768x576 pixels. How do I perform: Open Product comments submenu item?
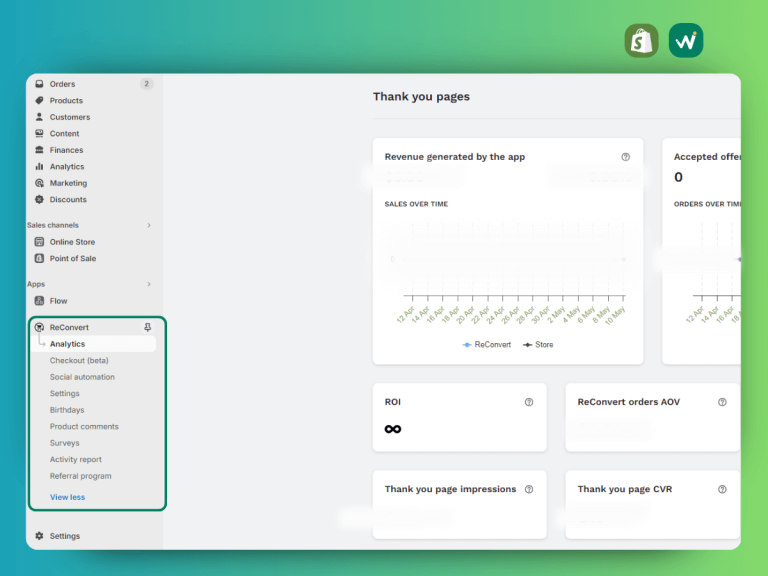click(84, 427)
